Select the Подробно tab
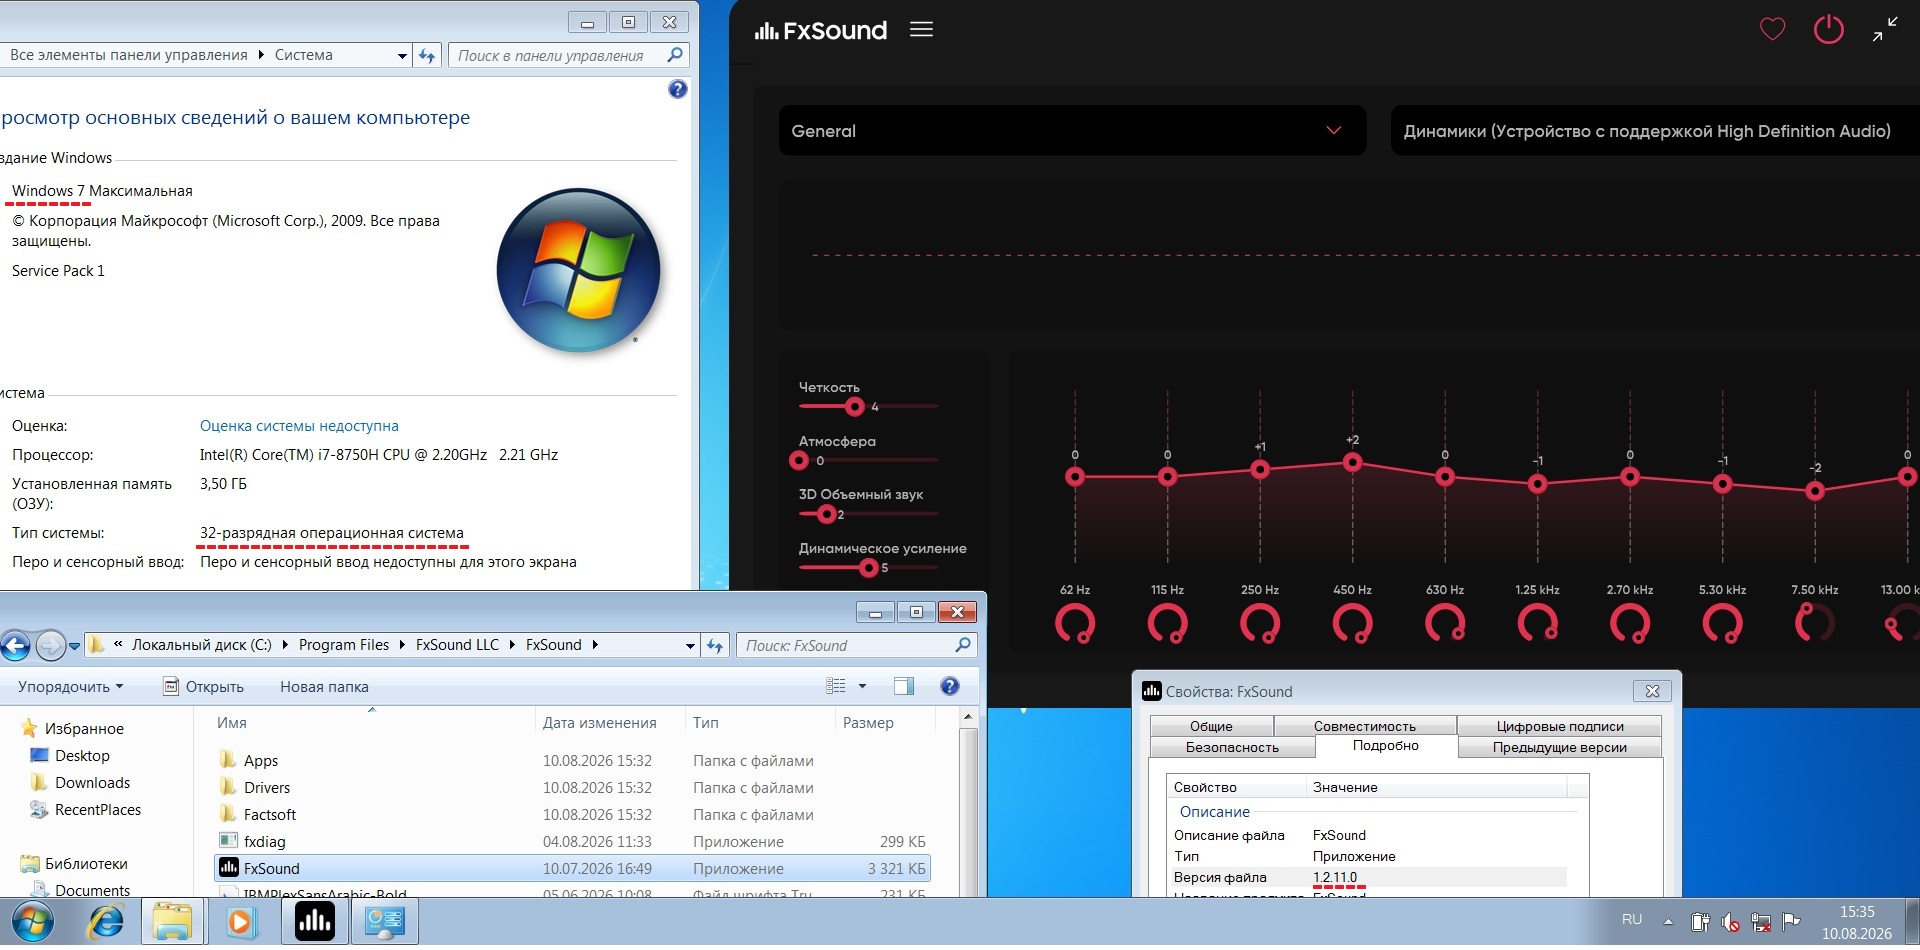 pos(1386,746)
